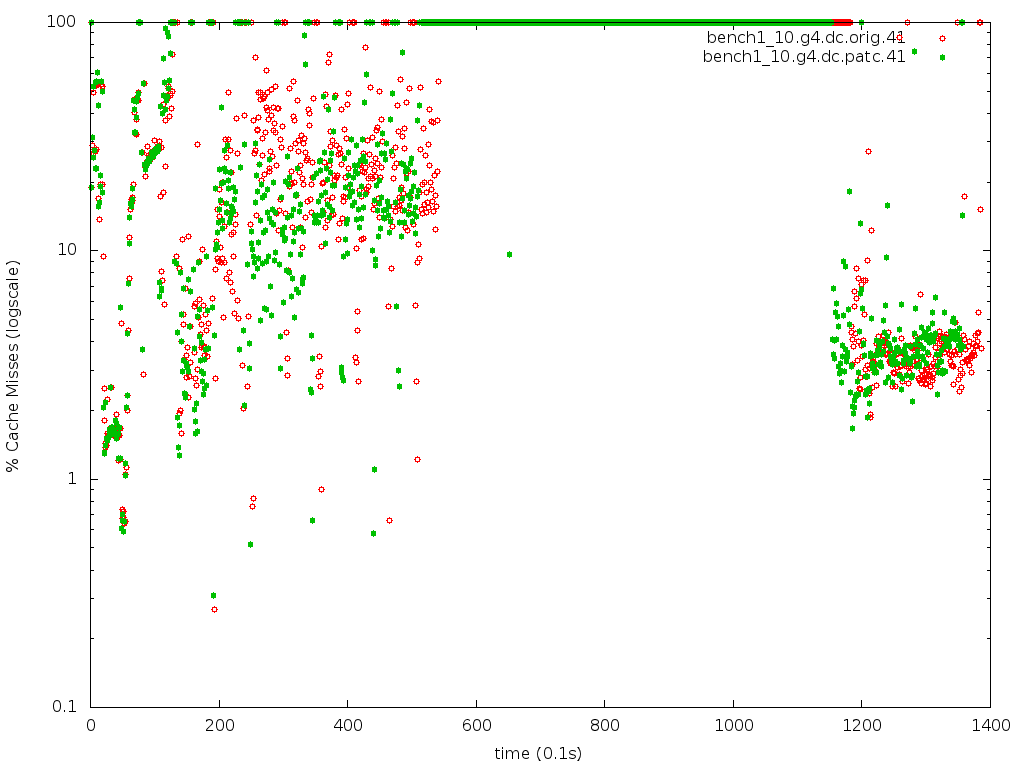This screenshot has height=768, width=1024.
Task: Click the x-axis tick label 200
Action: 219,726
